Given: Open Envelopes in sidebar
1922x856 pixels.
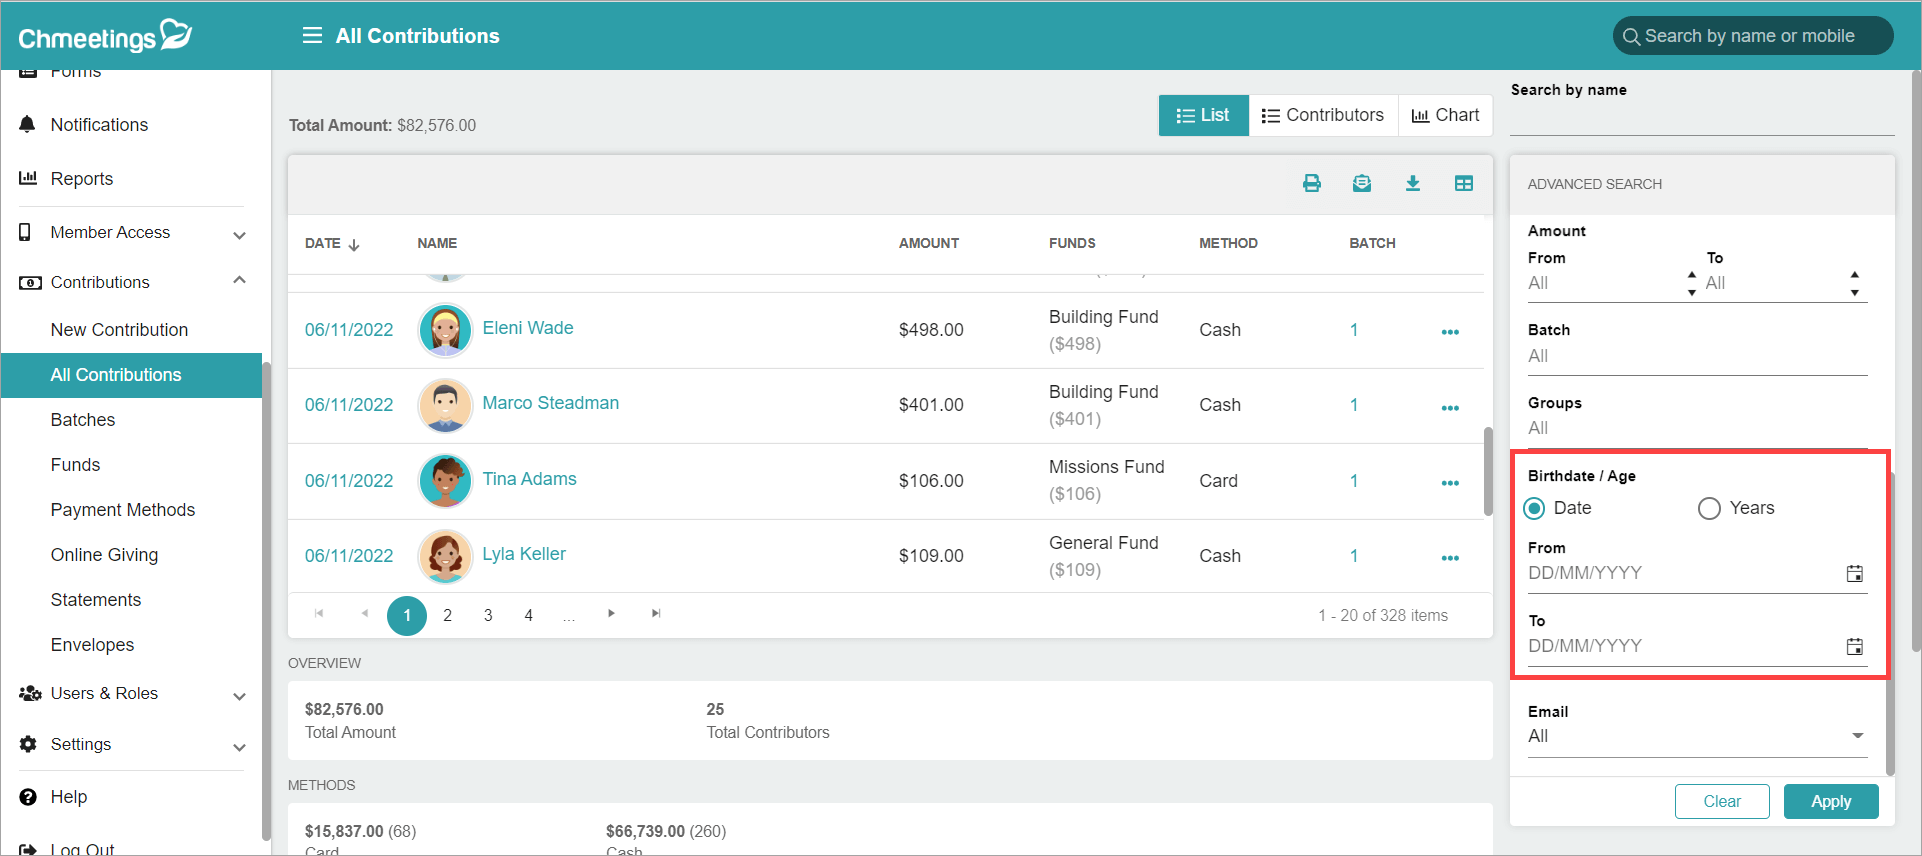Looking at the screenshot, I should coord(92,645).
